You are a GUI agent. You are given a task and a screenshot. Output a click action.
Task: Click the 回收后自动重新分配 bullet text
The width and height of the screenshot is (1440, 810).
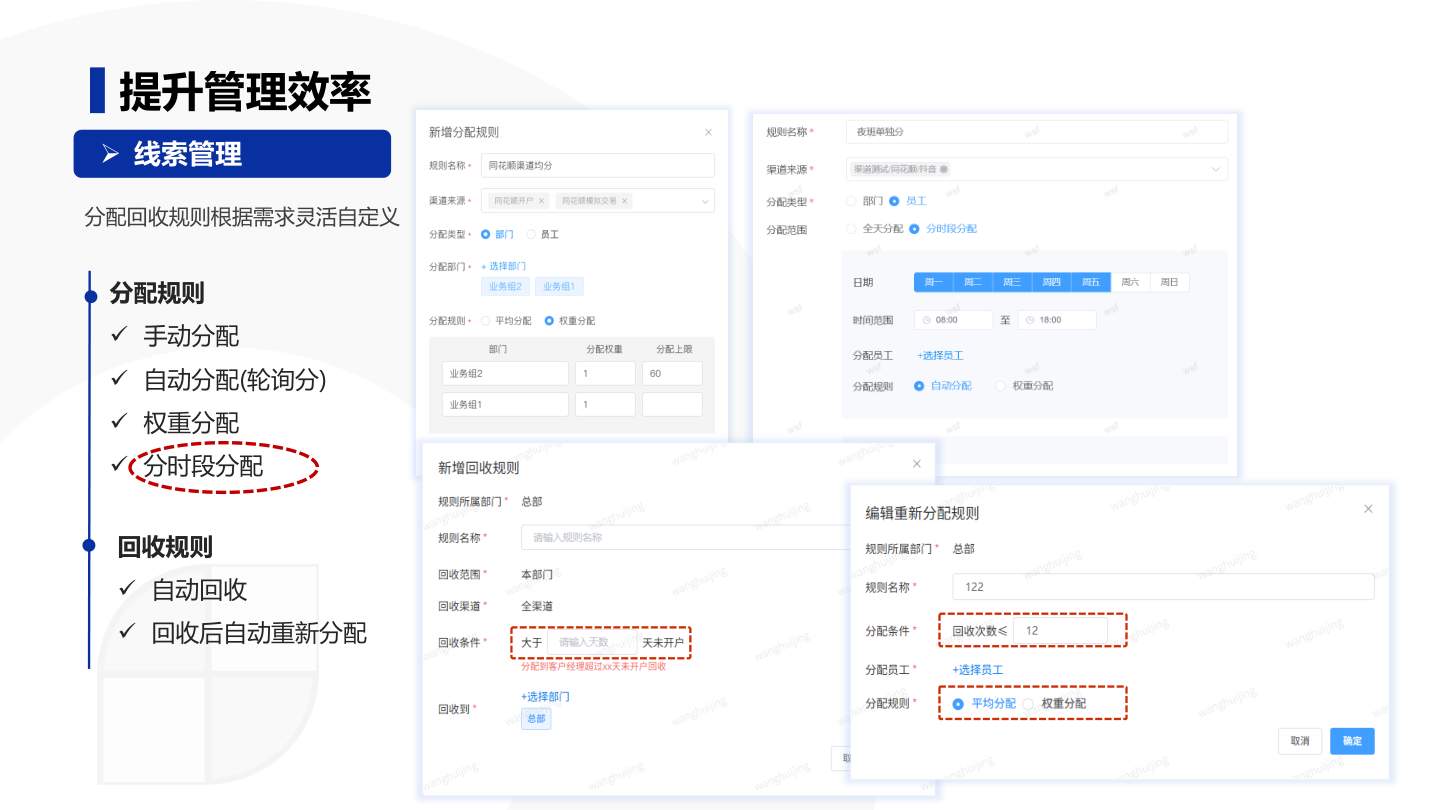pyautogui.click(x=259, y=633)
